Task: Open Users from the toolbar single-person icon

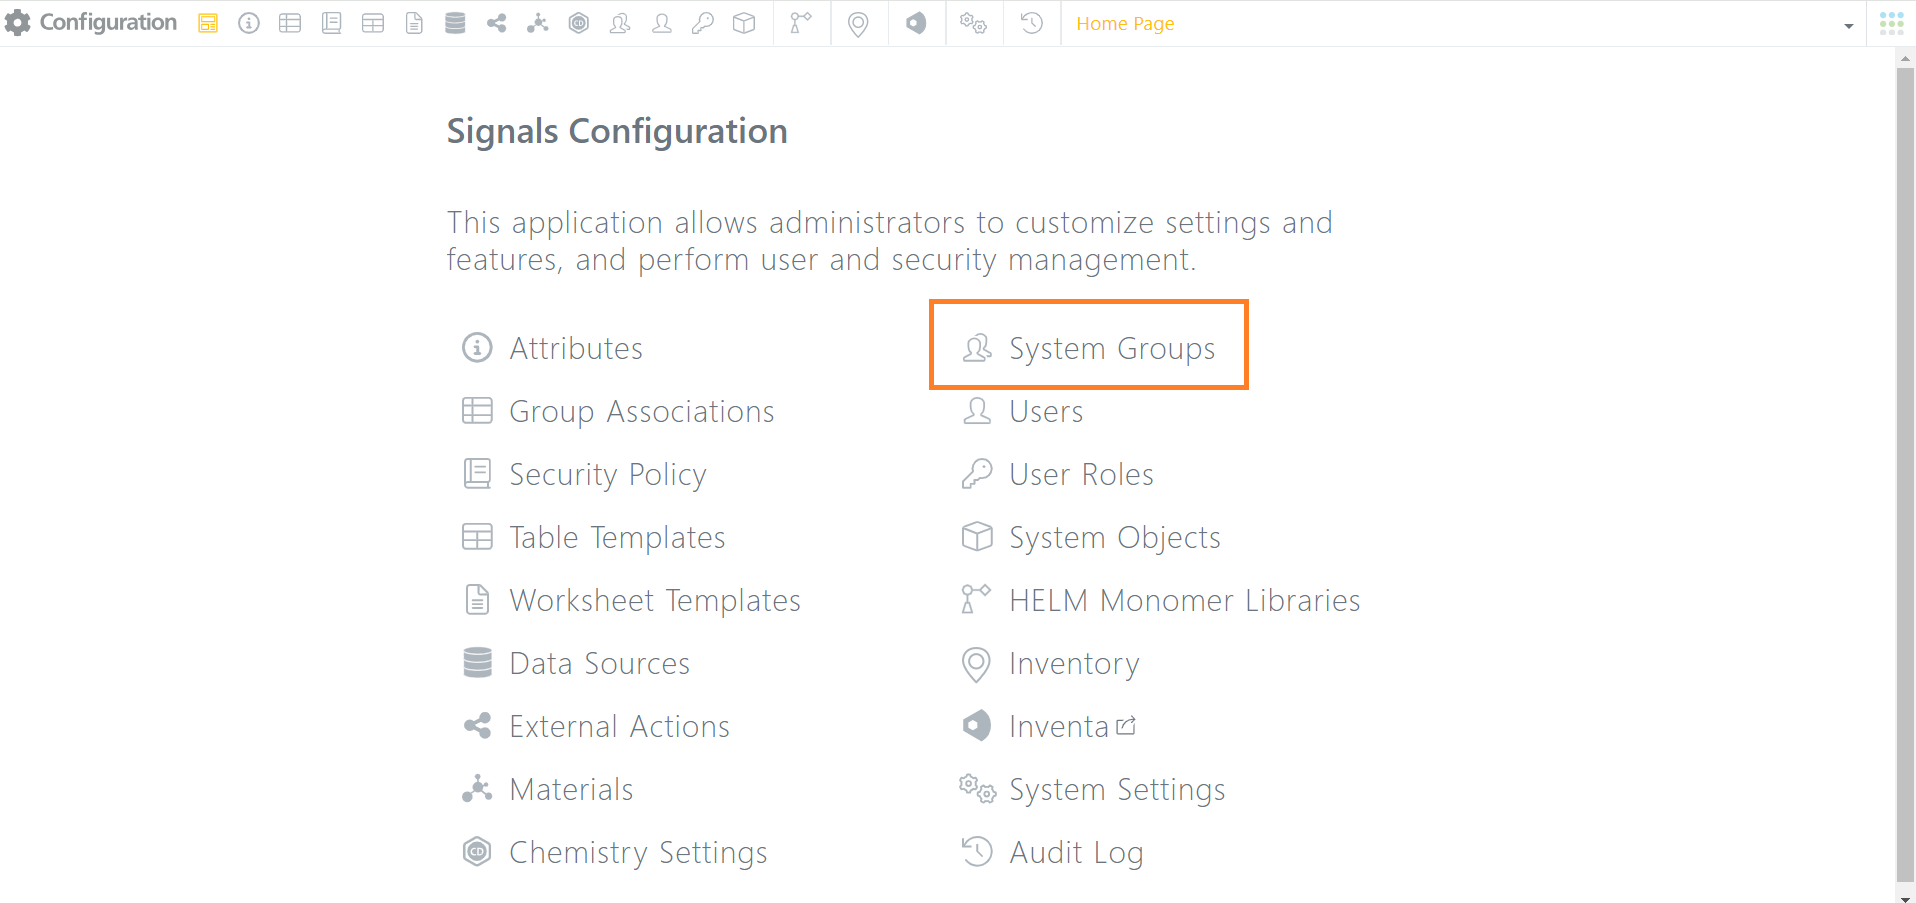Action: (x=661, y=23)
